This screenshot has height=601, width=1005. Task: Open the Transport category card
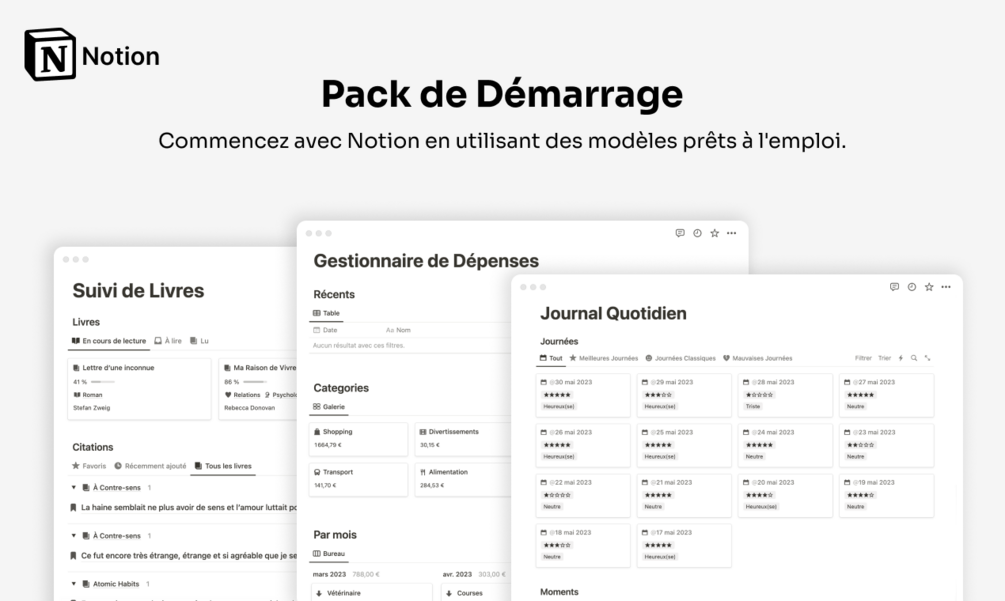point(358,479)
